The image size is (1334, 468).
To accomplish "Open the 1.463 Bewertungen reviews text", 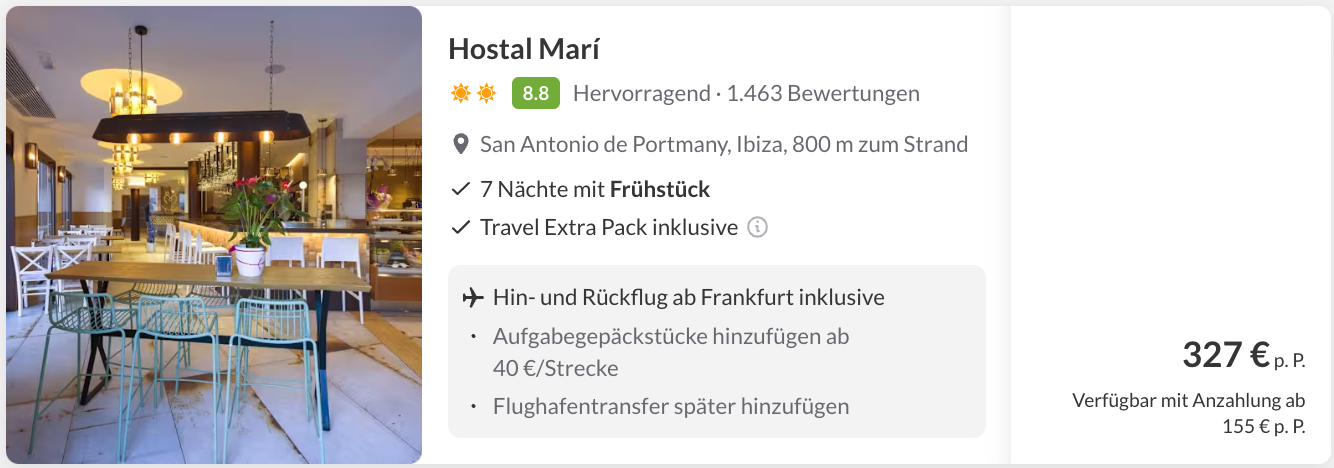I will pos(823,94).
